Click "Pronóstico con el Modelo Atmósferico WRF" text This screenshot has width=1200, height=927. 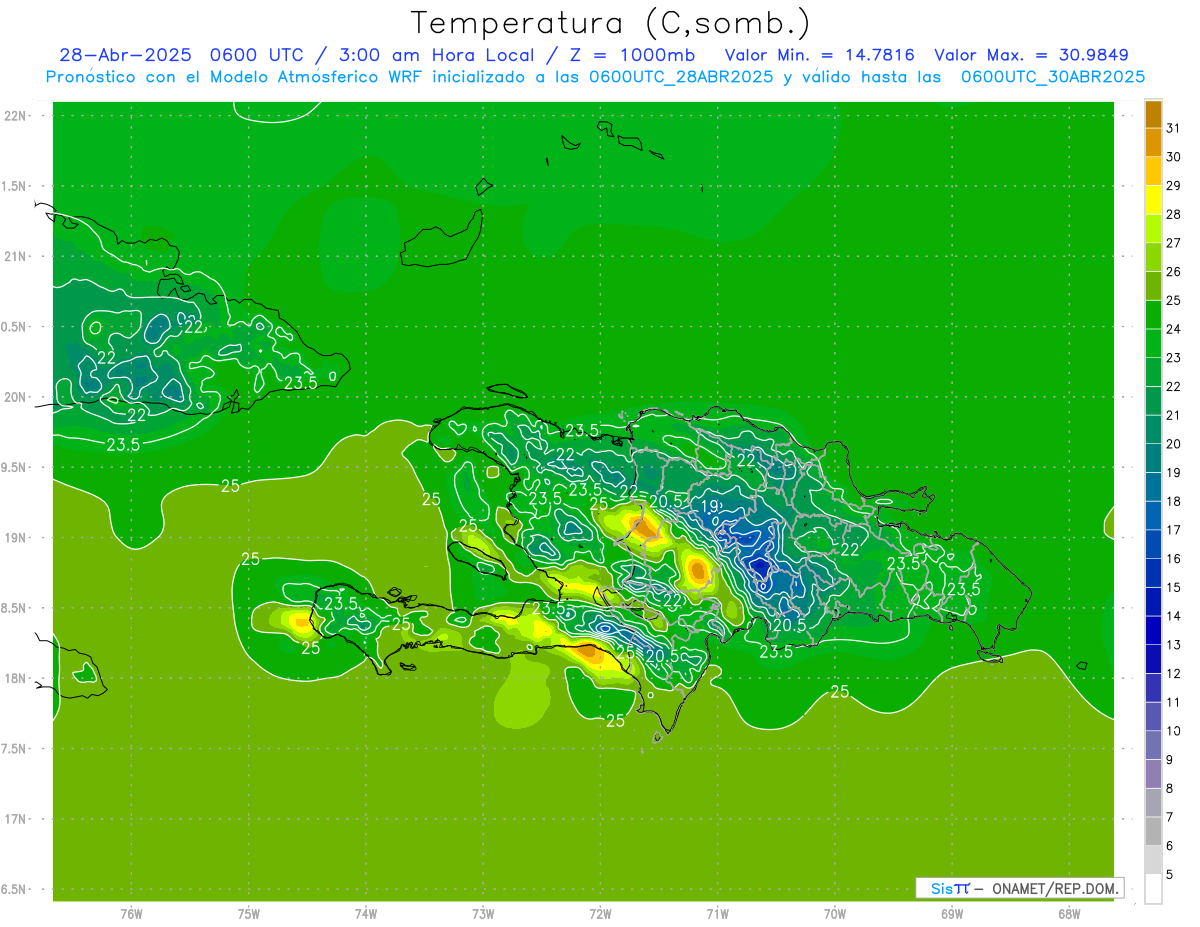click(237, 77)
